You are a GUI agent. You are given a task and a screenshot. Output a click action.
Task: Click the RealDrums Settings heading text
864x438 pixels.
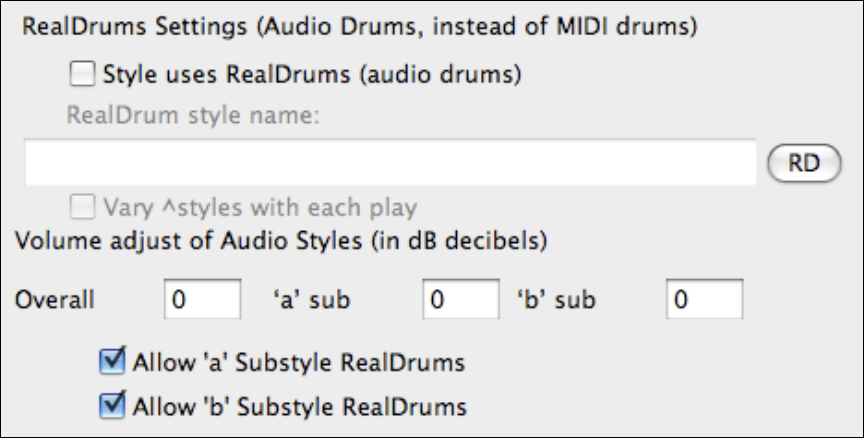point(359,28)
